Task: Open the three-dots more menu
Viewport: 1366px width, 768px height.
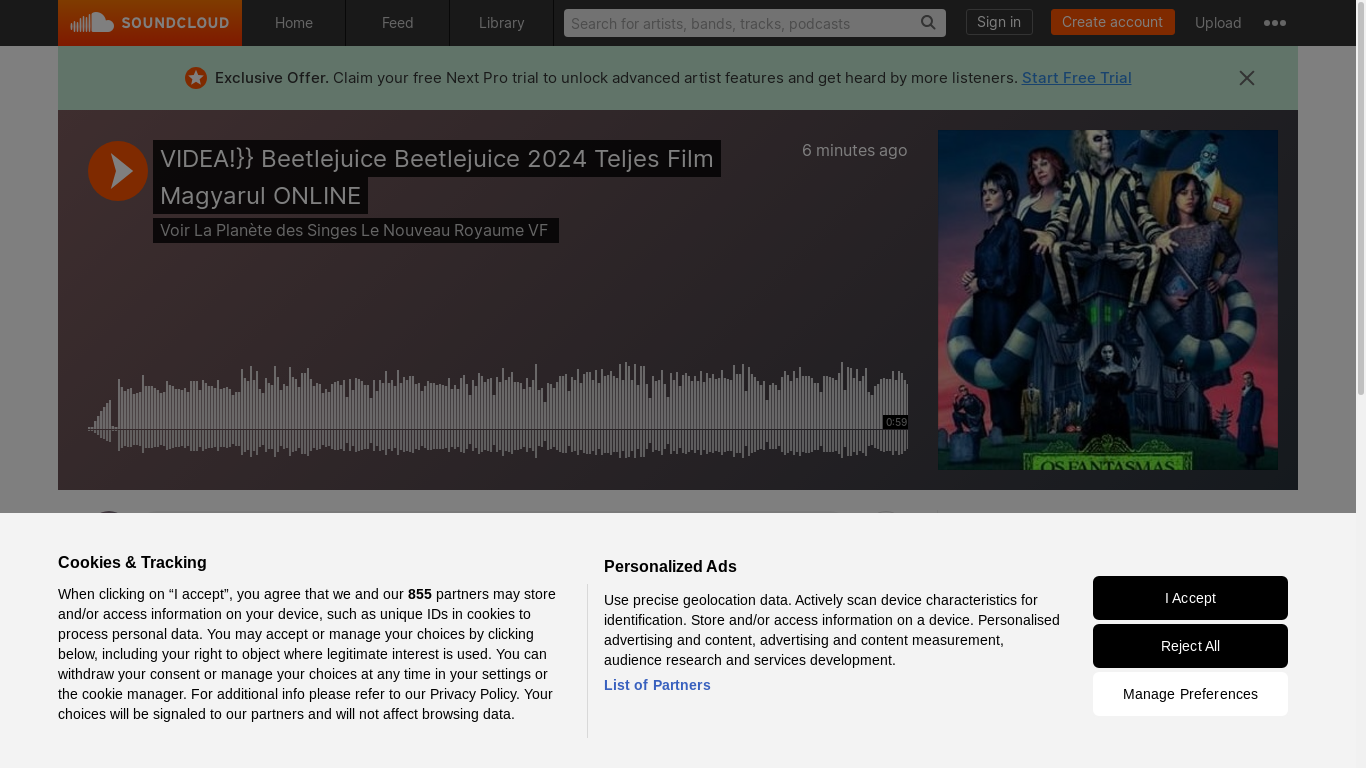Action: 1275,23
